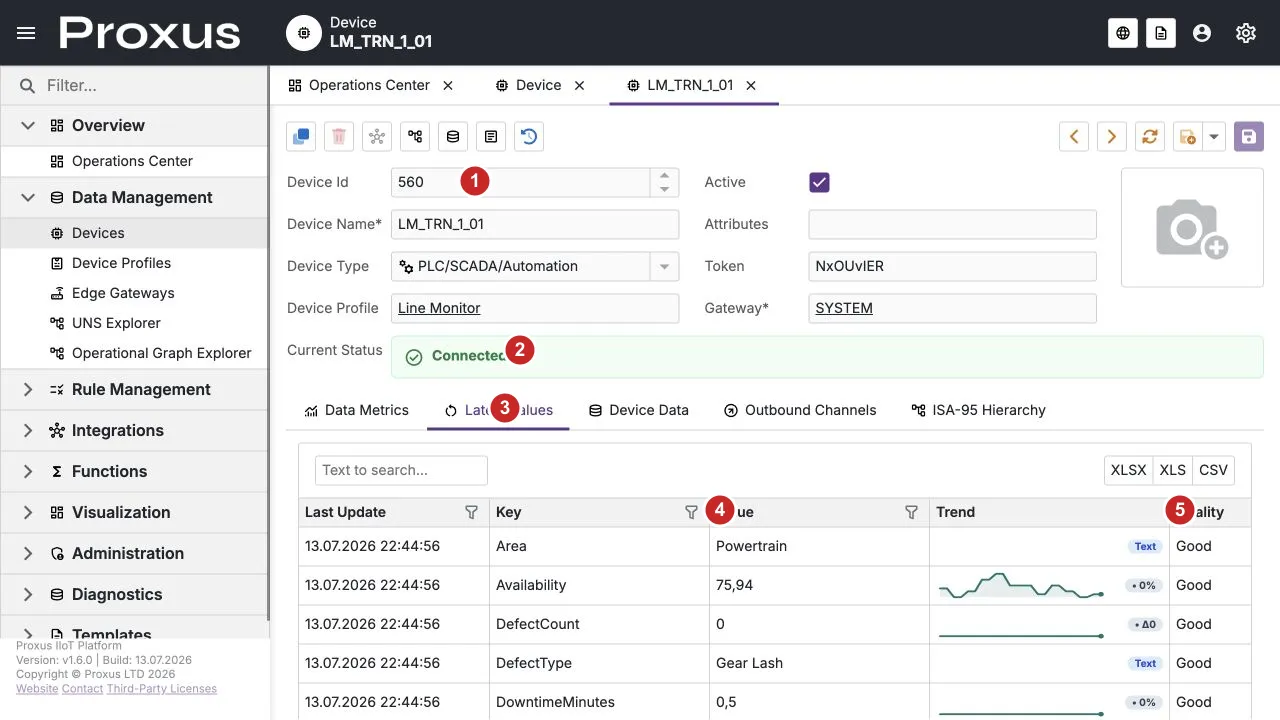Collapse the Data Management section
The height and width of the screenshot is (720, 1280).
[28, 197]
